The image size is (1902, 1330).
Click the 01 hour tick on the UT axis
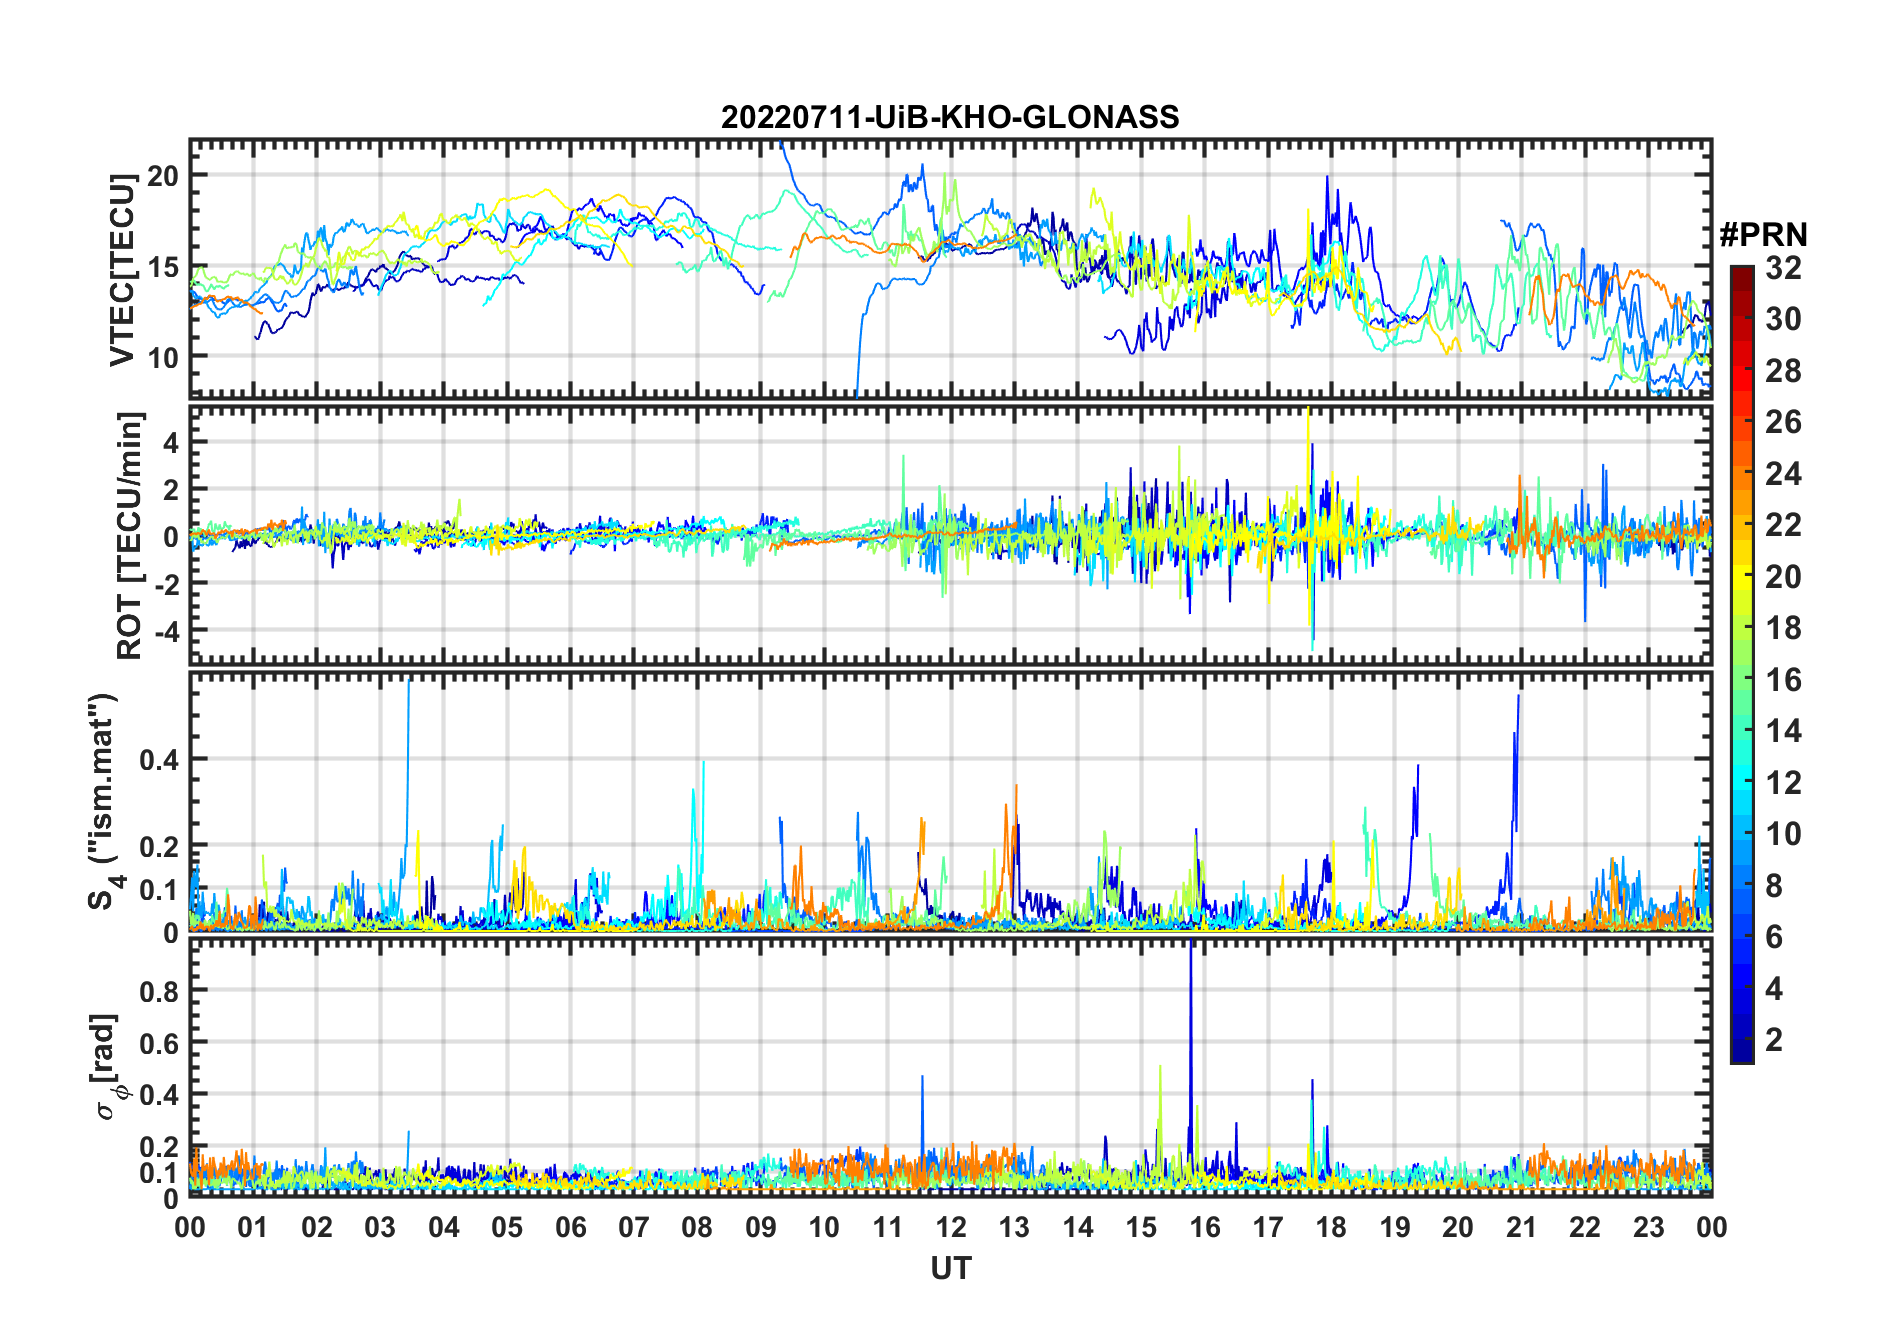[253, 1227]
